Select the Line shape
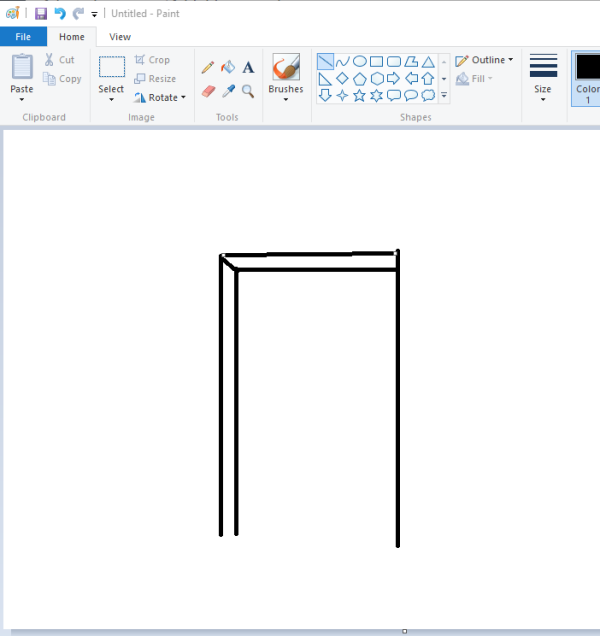 (x=325, y=62)
